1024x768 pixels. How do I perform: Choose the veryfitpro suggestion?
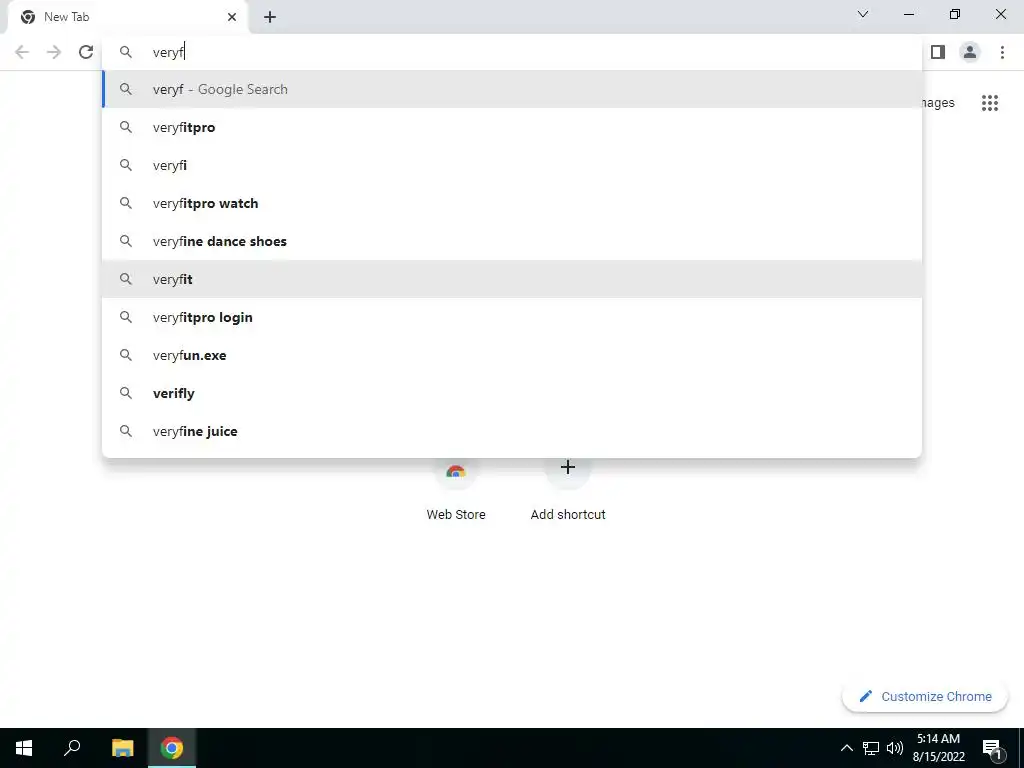[x=512, y=127]
